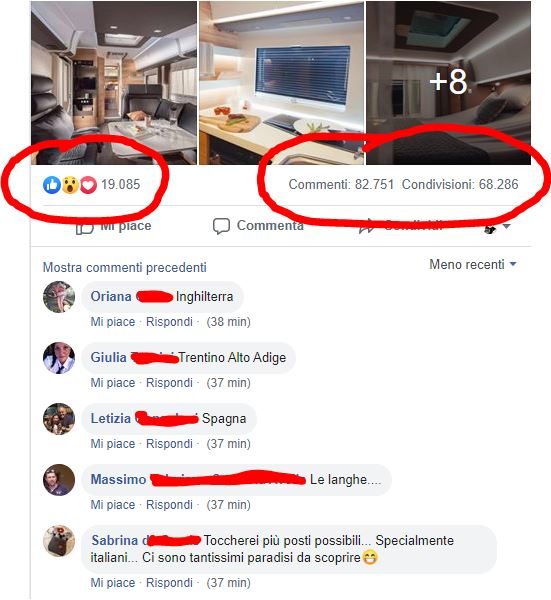Click the blue thumbs-up reaction icon
Image resolution: width=551 pixels, height=600 pixels.
[52, 185]
